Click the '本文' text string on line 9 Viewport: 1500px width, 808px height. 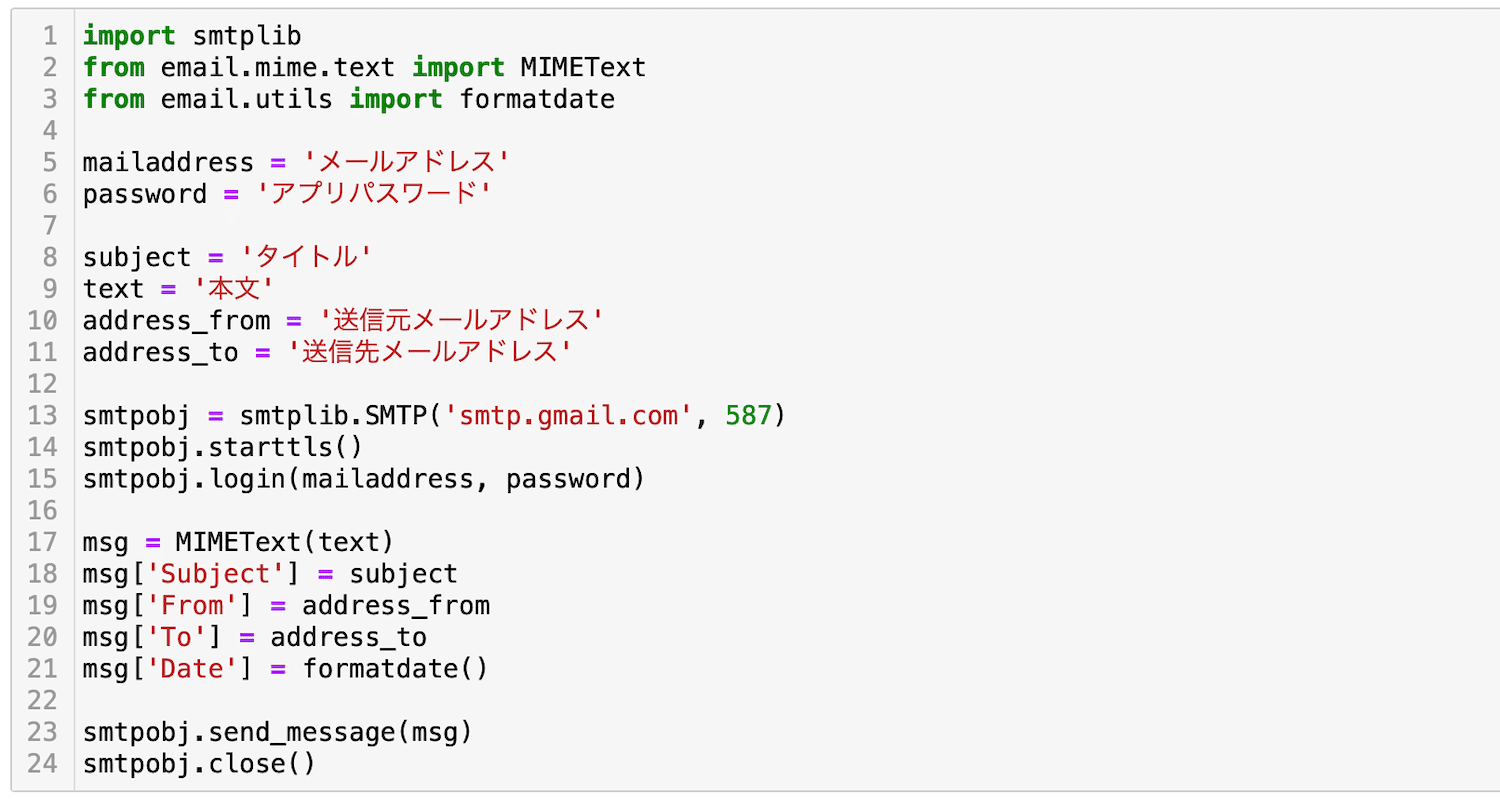click(x=240, y=288)
